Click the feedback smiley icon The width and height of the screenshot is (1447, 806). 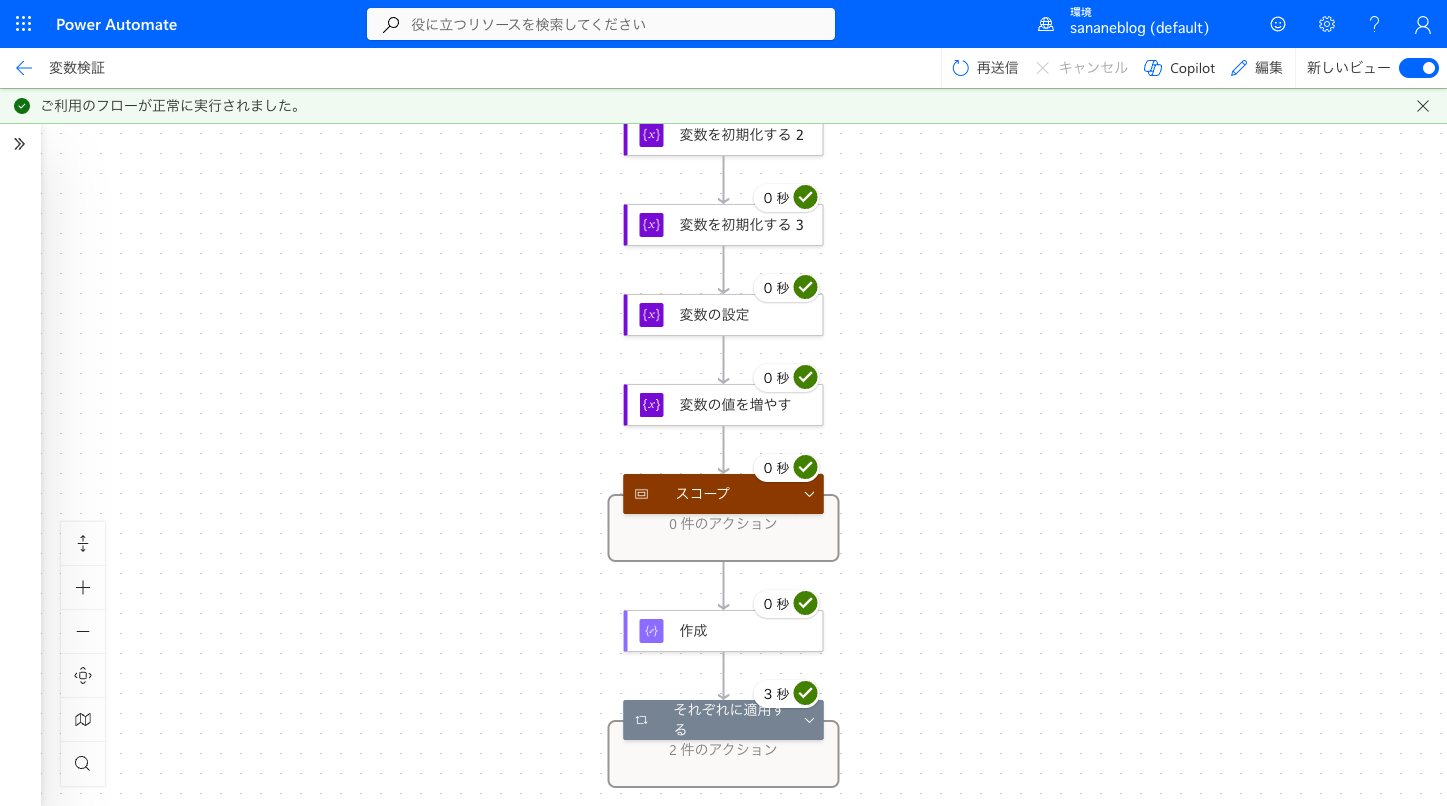1278,24
